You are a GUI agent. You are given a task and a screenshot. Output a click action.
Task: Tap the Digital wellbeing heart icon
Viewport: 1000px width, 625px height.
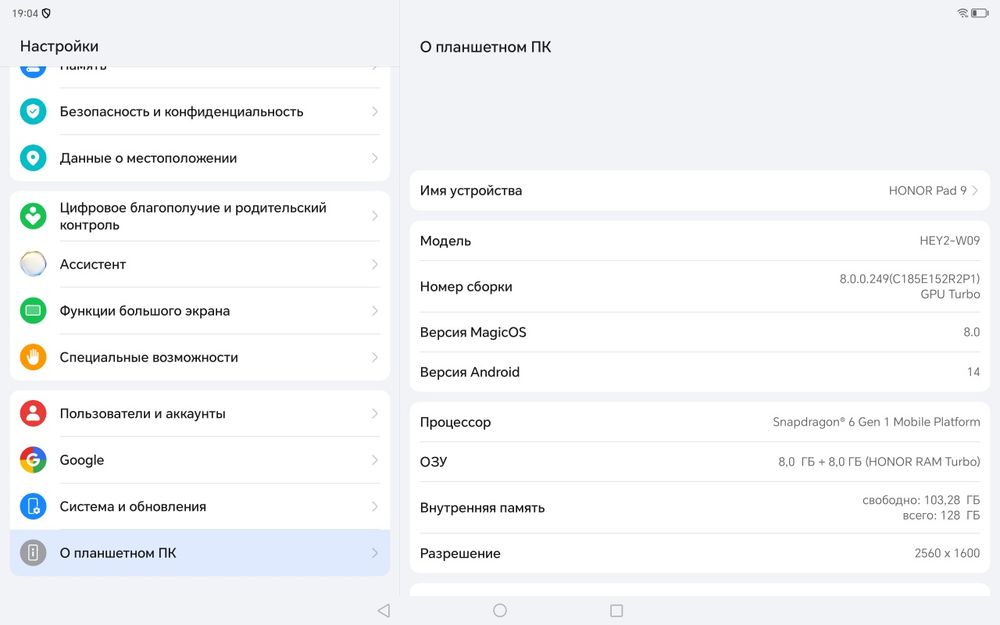tap(33, 216)
